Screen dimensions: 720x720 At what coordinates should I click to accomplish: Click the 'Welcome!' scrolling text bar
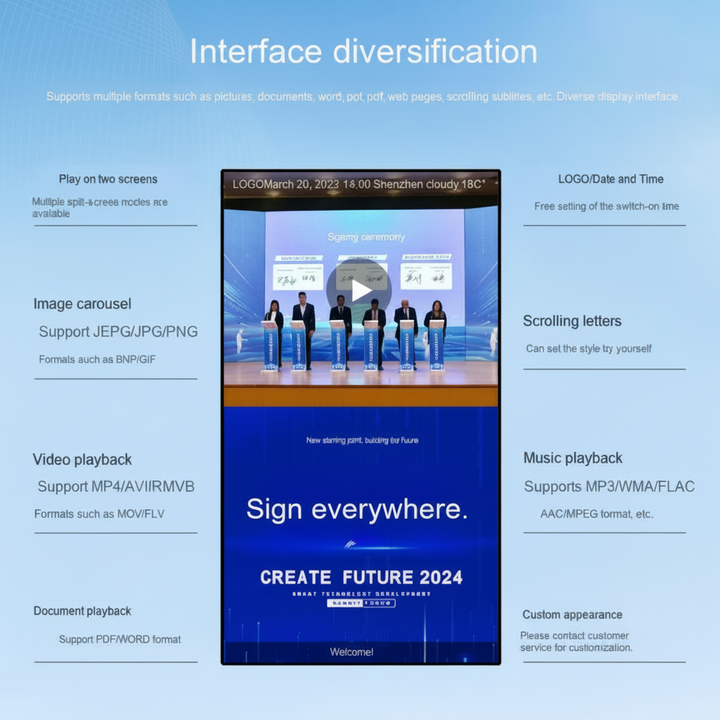pos(360,652)
